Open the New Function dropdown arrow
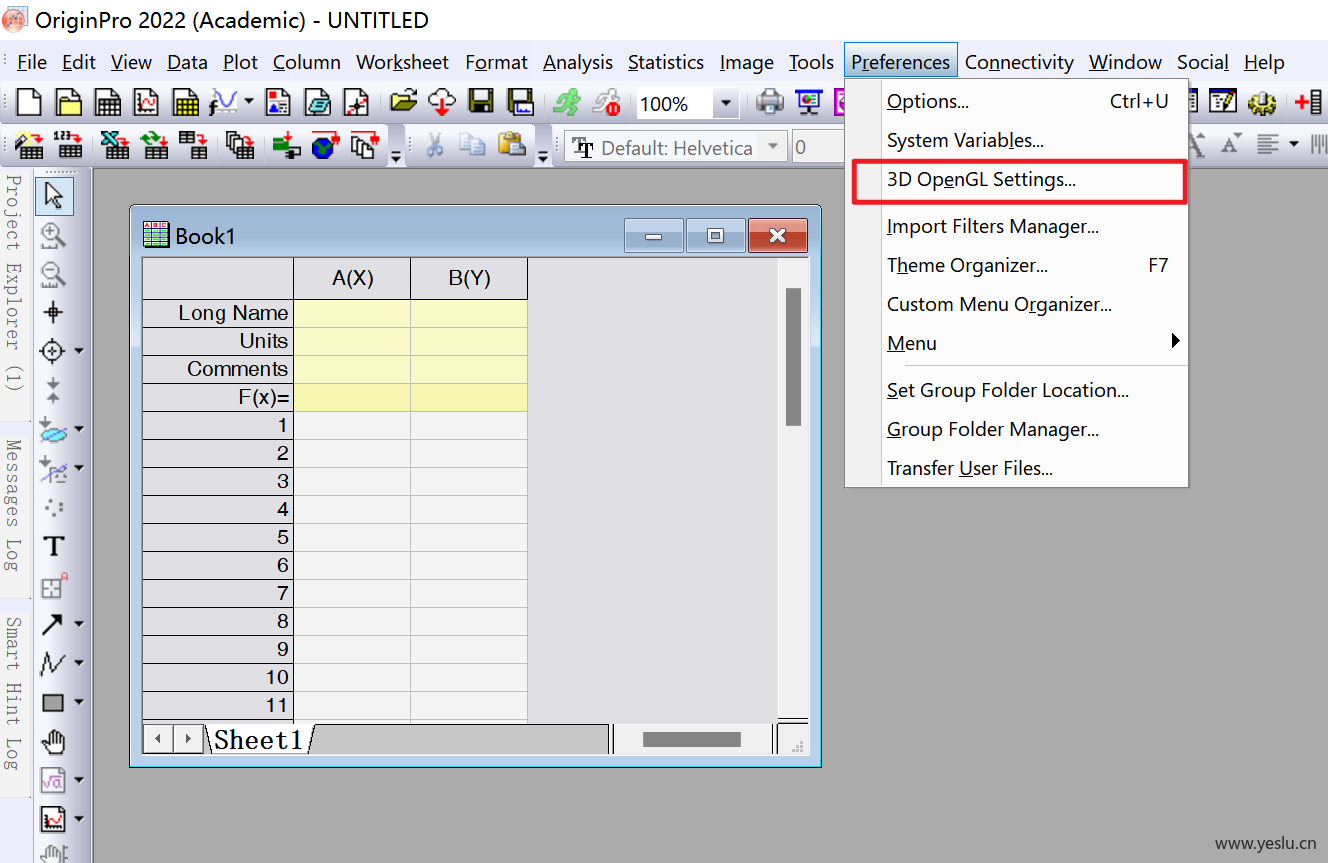The width and height of the screenshot is (1328, 863). tap(247, 103)
